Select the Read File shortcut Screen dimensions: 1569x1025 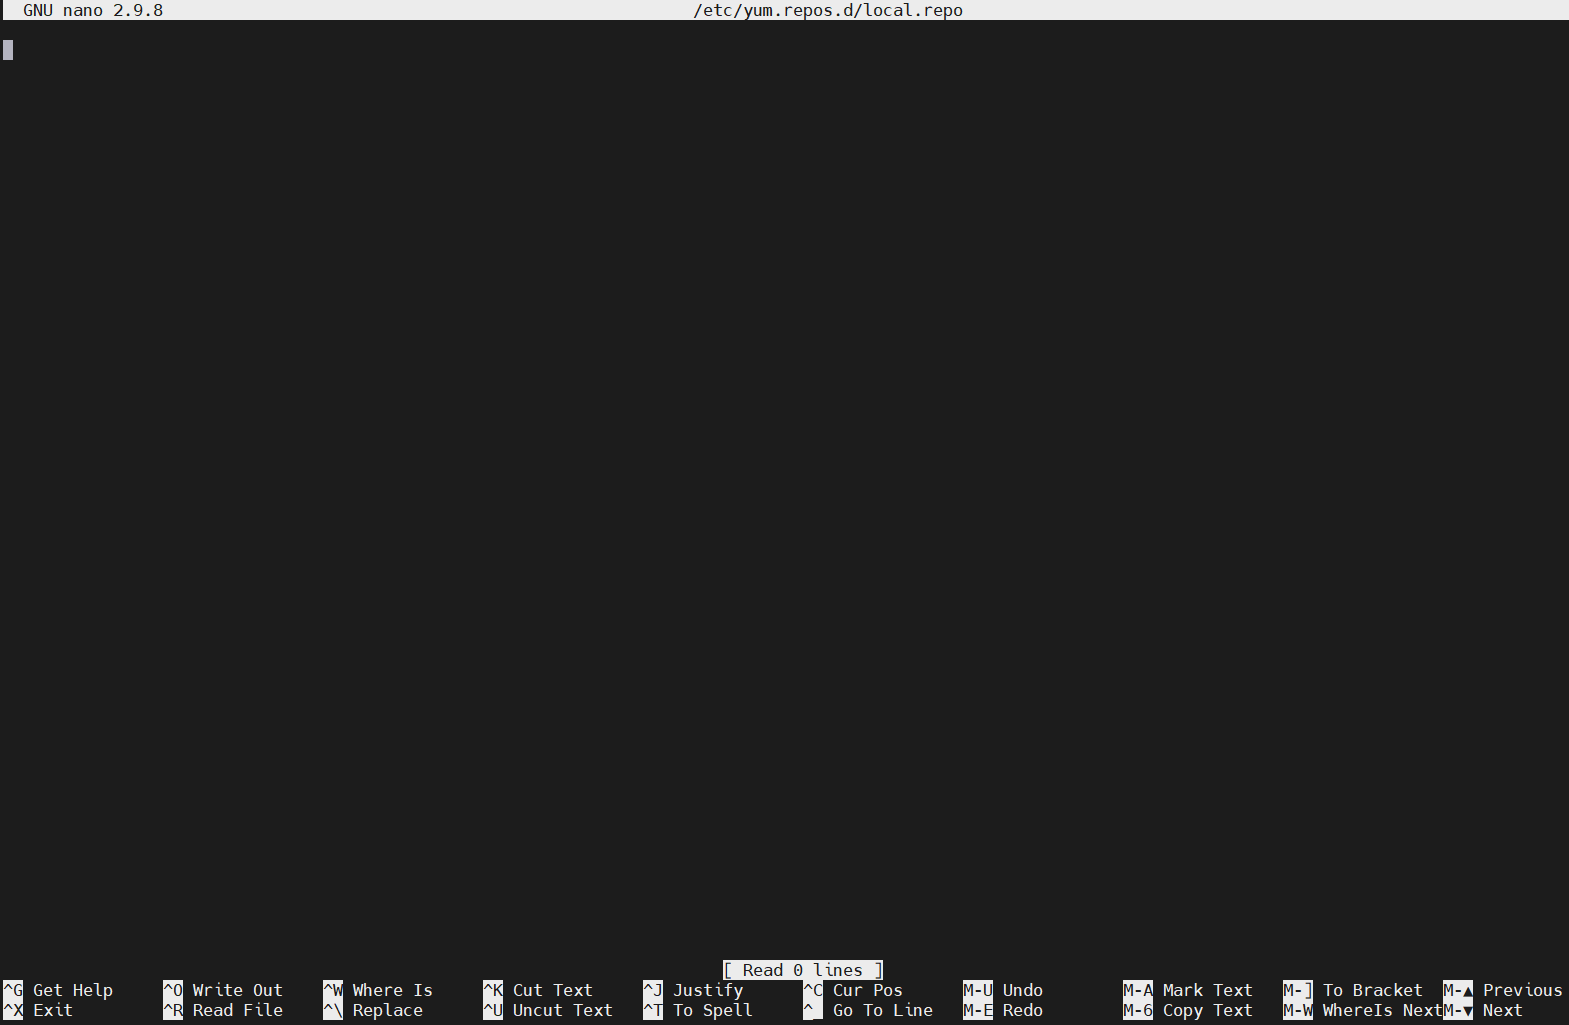238,1010
